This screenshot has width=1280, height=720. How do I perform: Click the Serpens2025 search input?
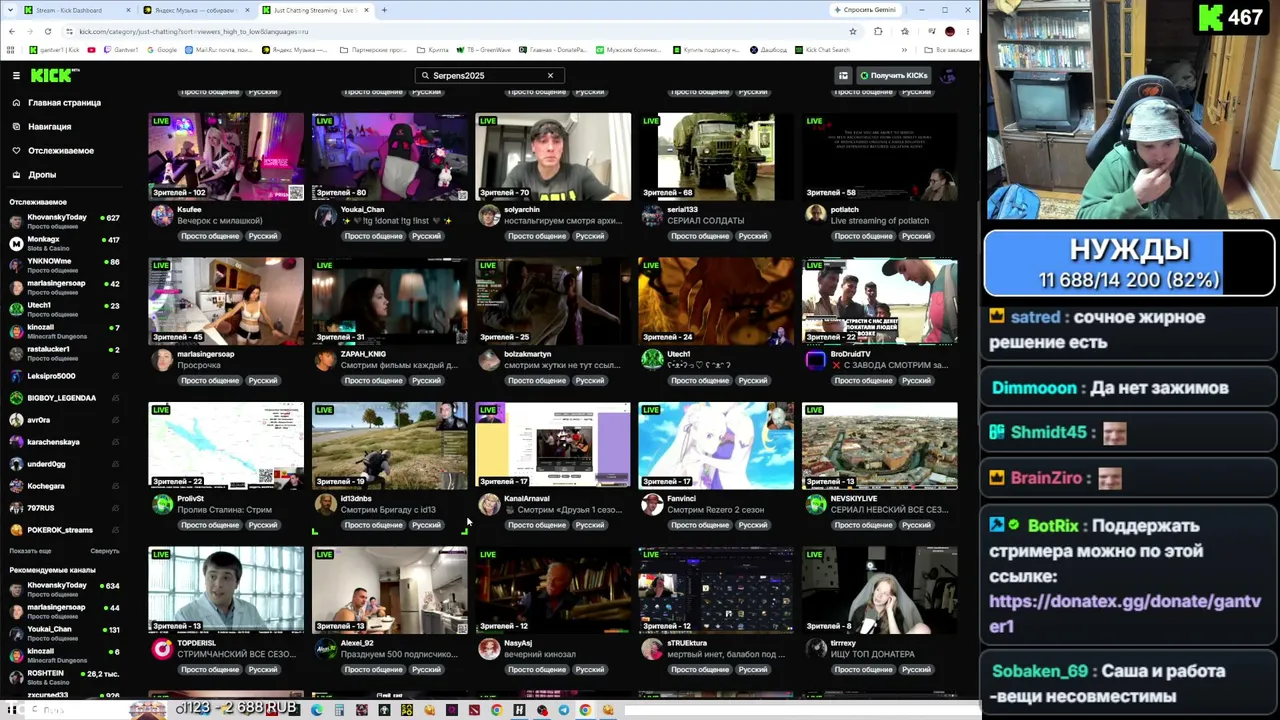click(x=488, y=75)
